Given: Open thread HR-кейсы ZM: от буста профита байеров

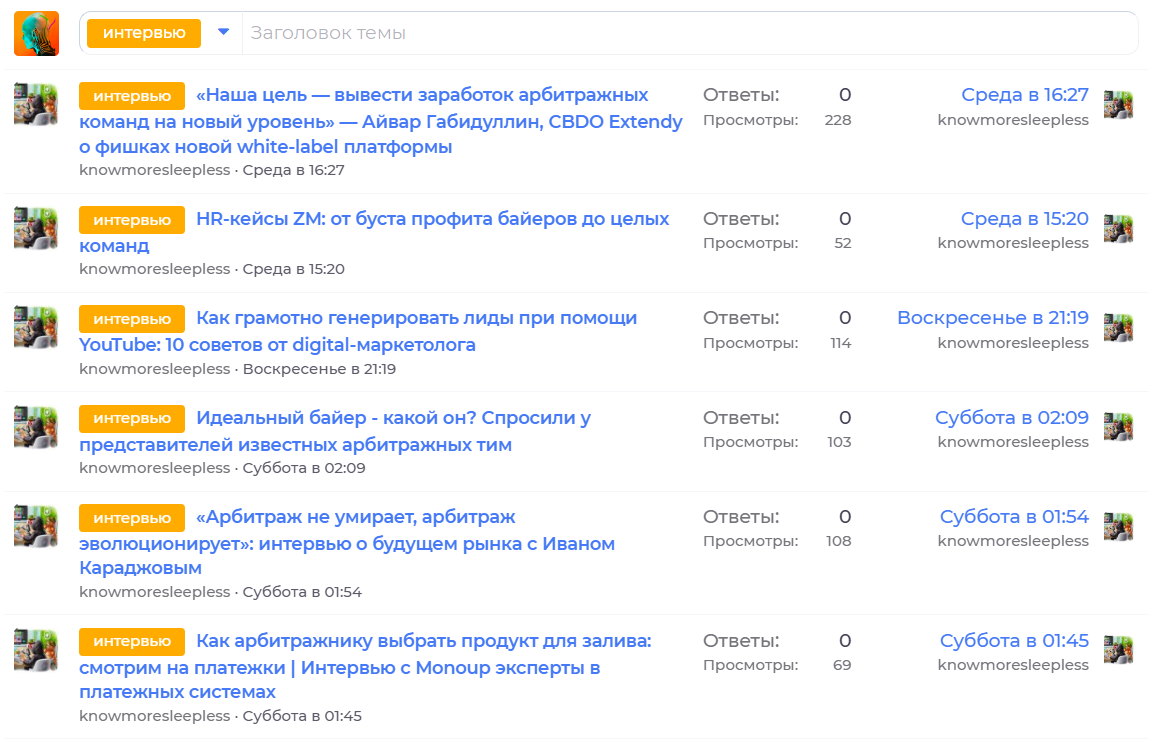Looking at the screenshot, I should pyautogui.click(x=374, y=232).
